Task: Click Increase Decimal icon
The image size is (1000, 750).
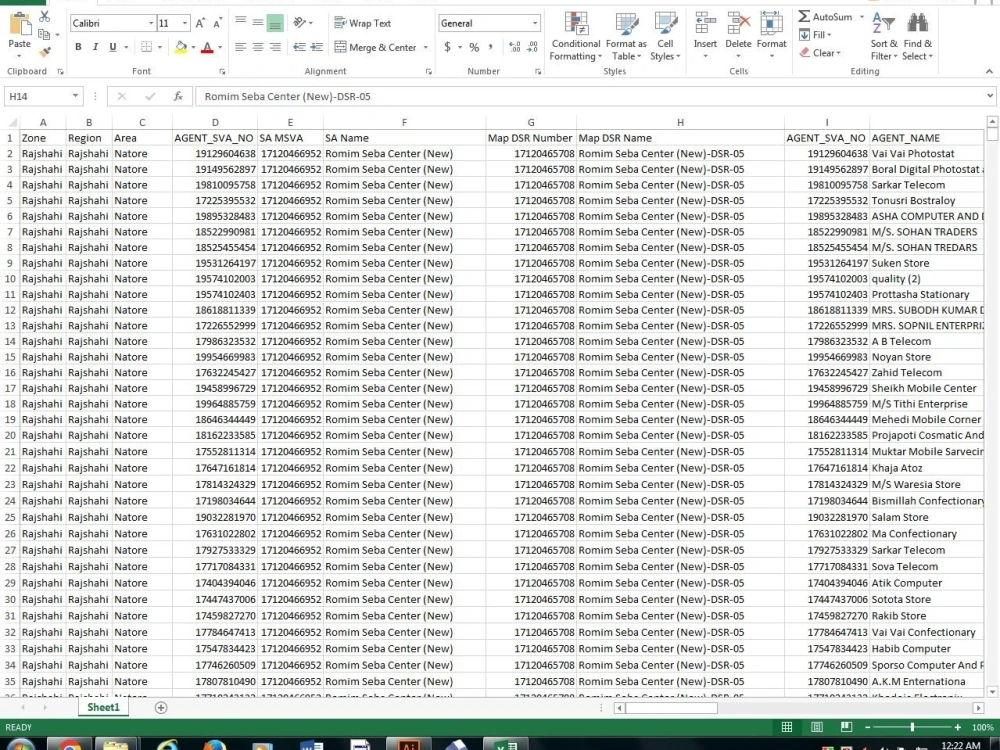Action: click(x=514, y=47)
